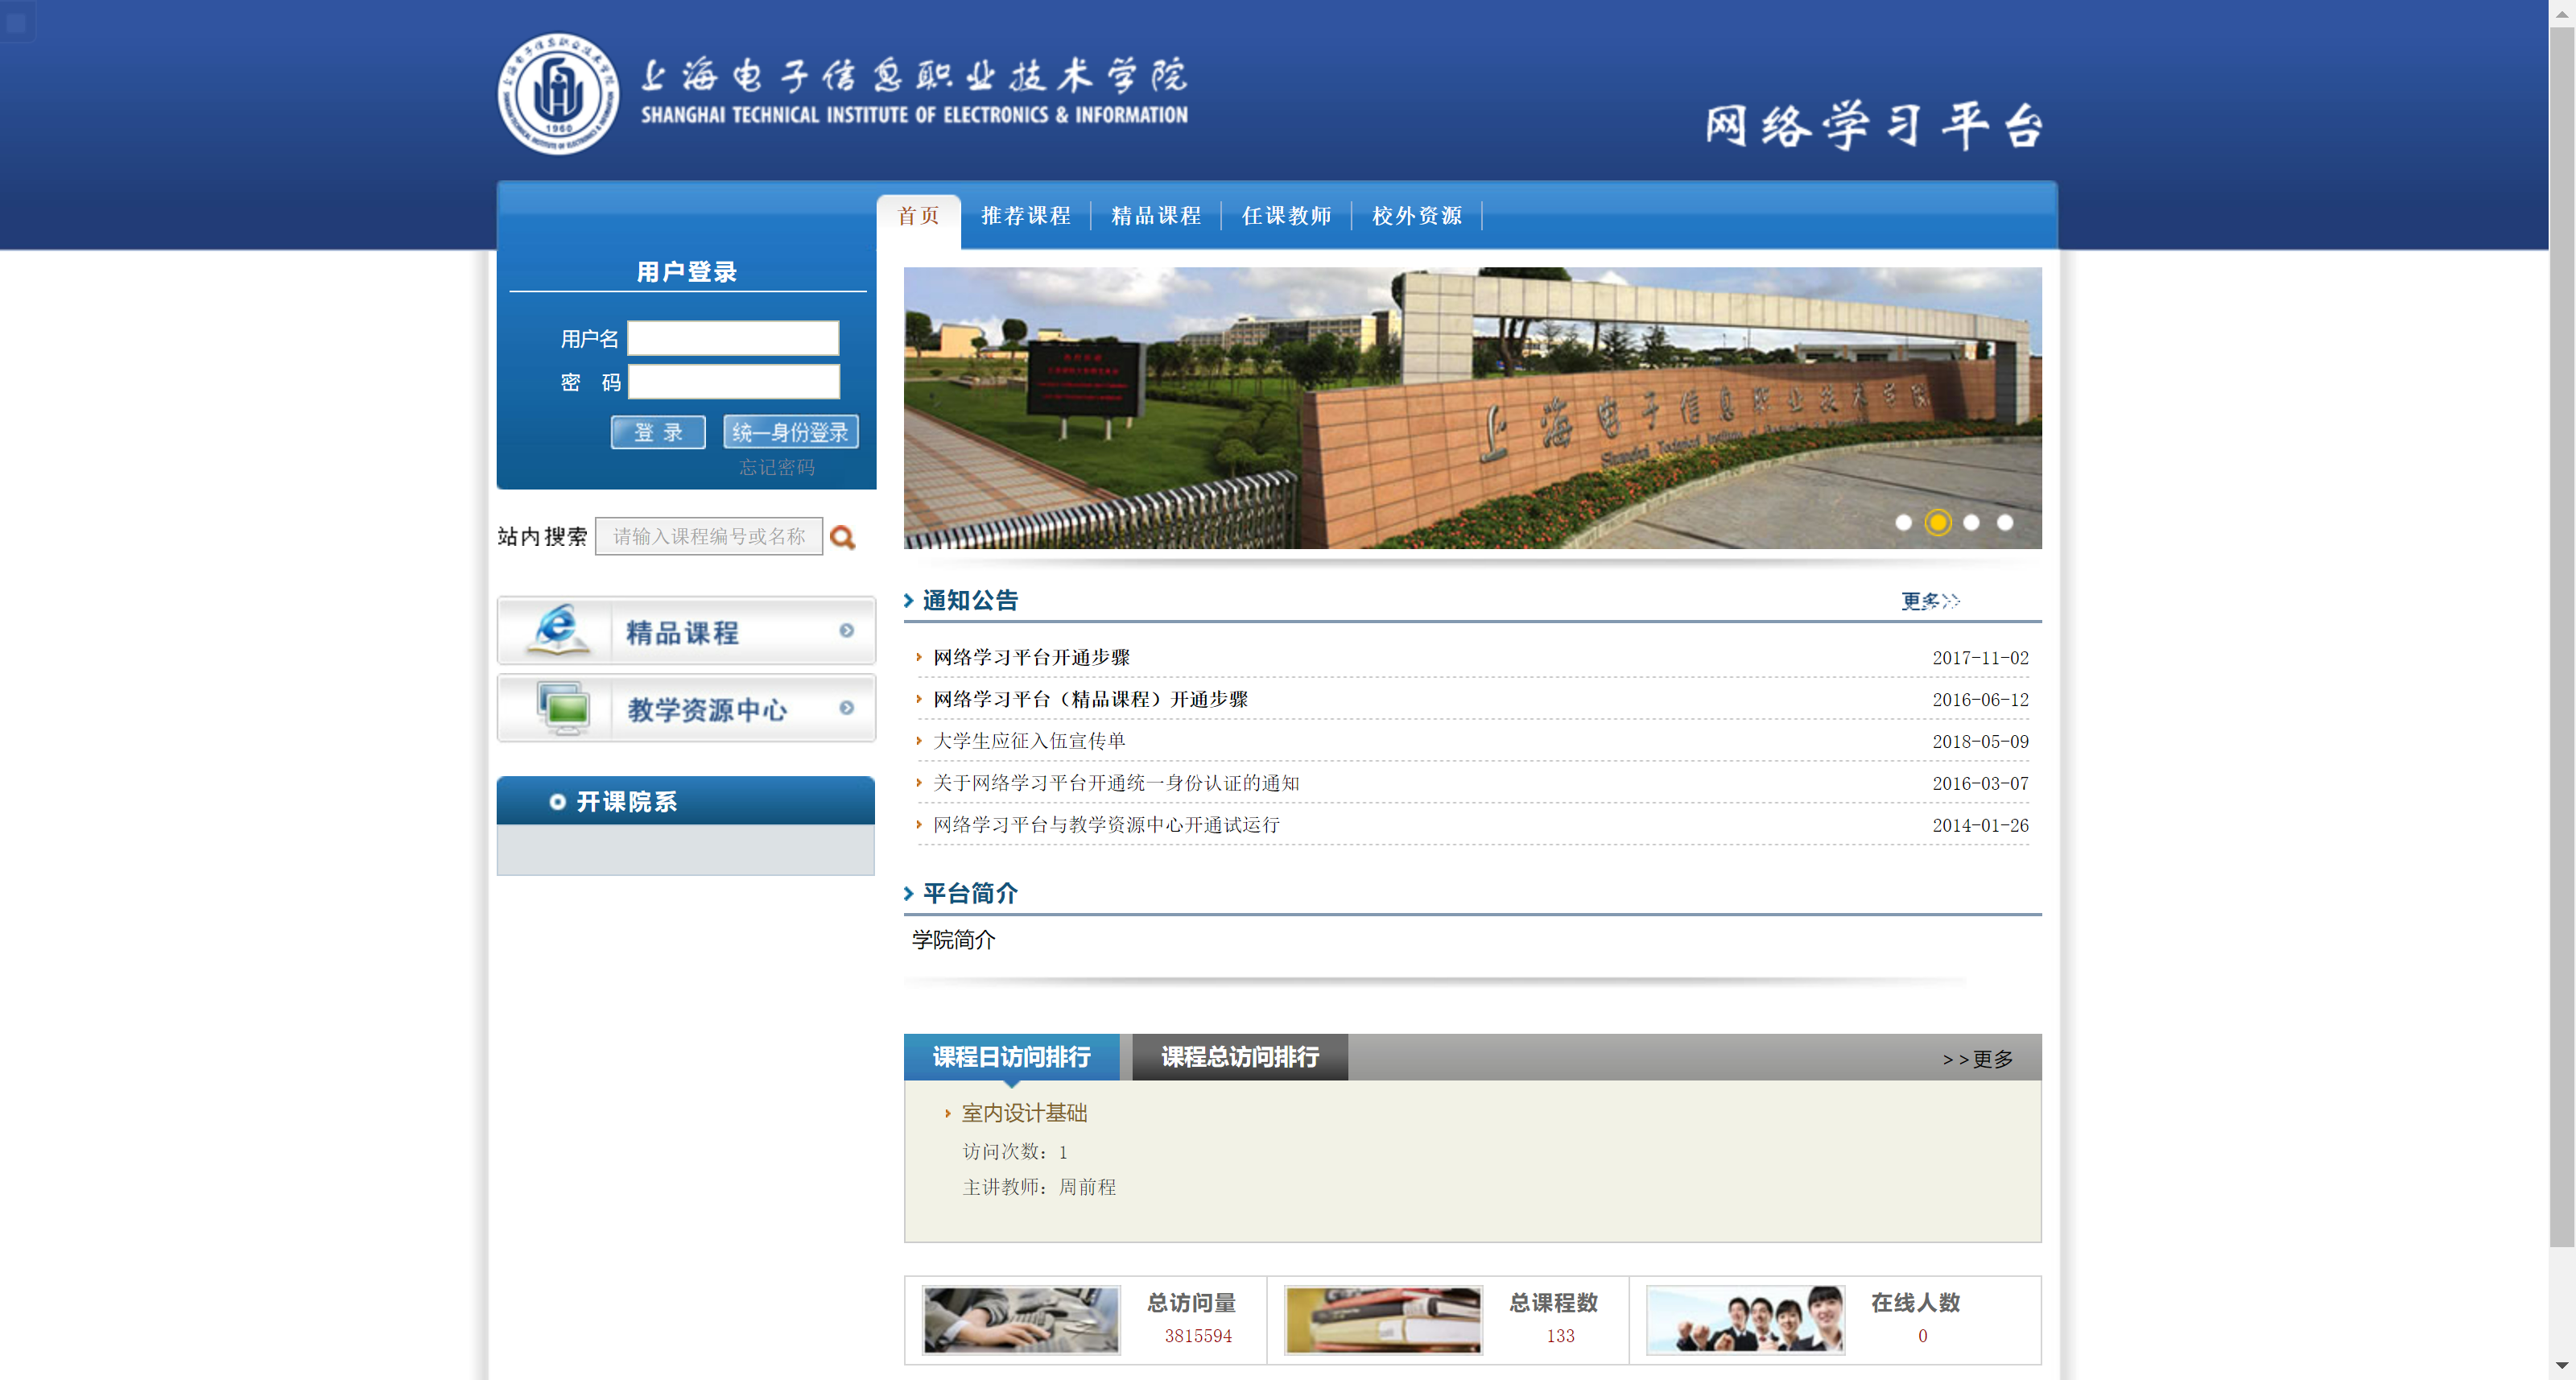
Task: Click the round arrow icon on 精品课程 banner
Action: tap(846, 630)
